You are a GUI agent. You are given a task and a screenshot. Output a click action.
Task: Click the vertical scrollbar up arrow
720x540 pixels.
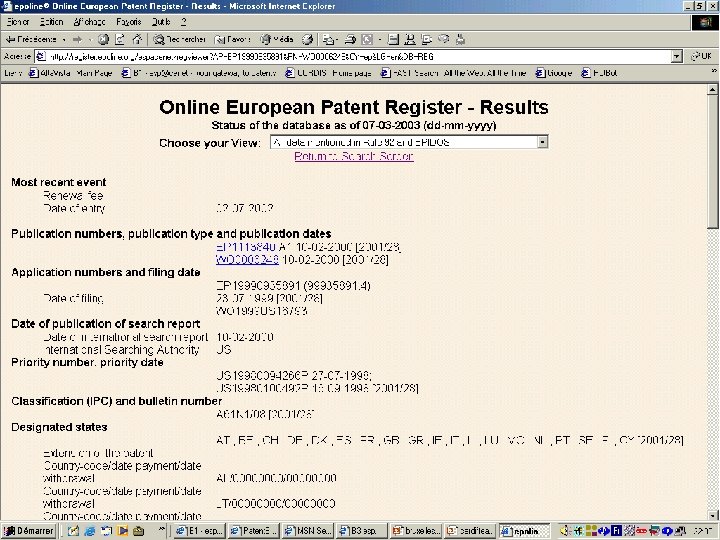click(712, 89)
